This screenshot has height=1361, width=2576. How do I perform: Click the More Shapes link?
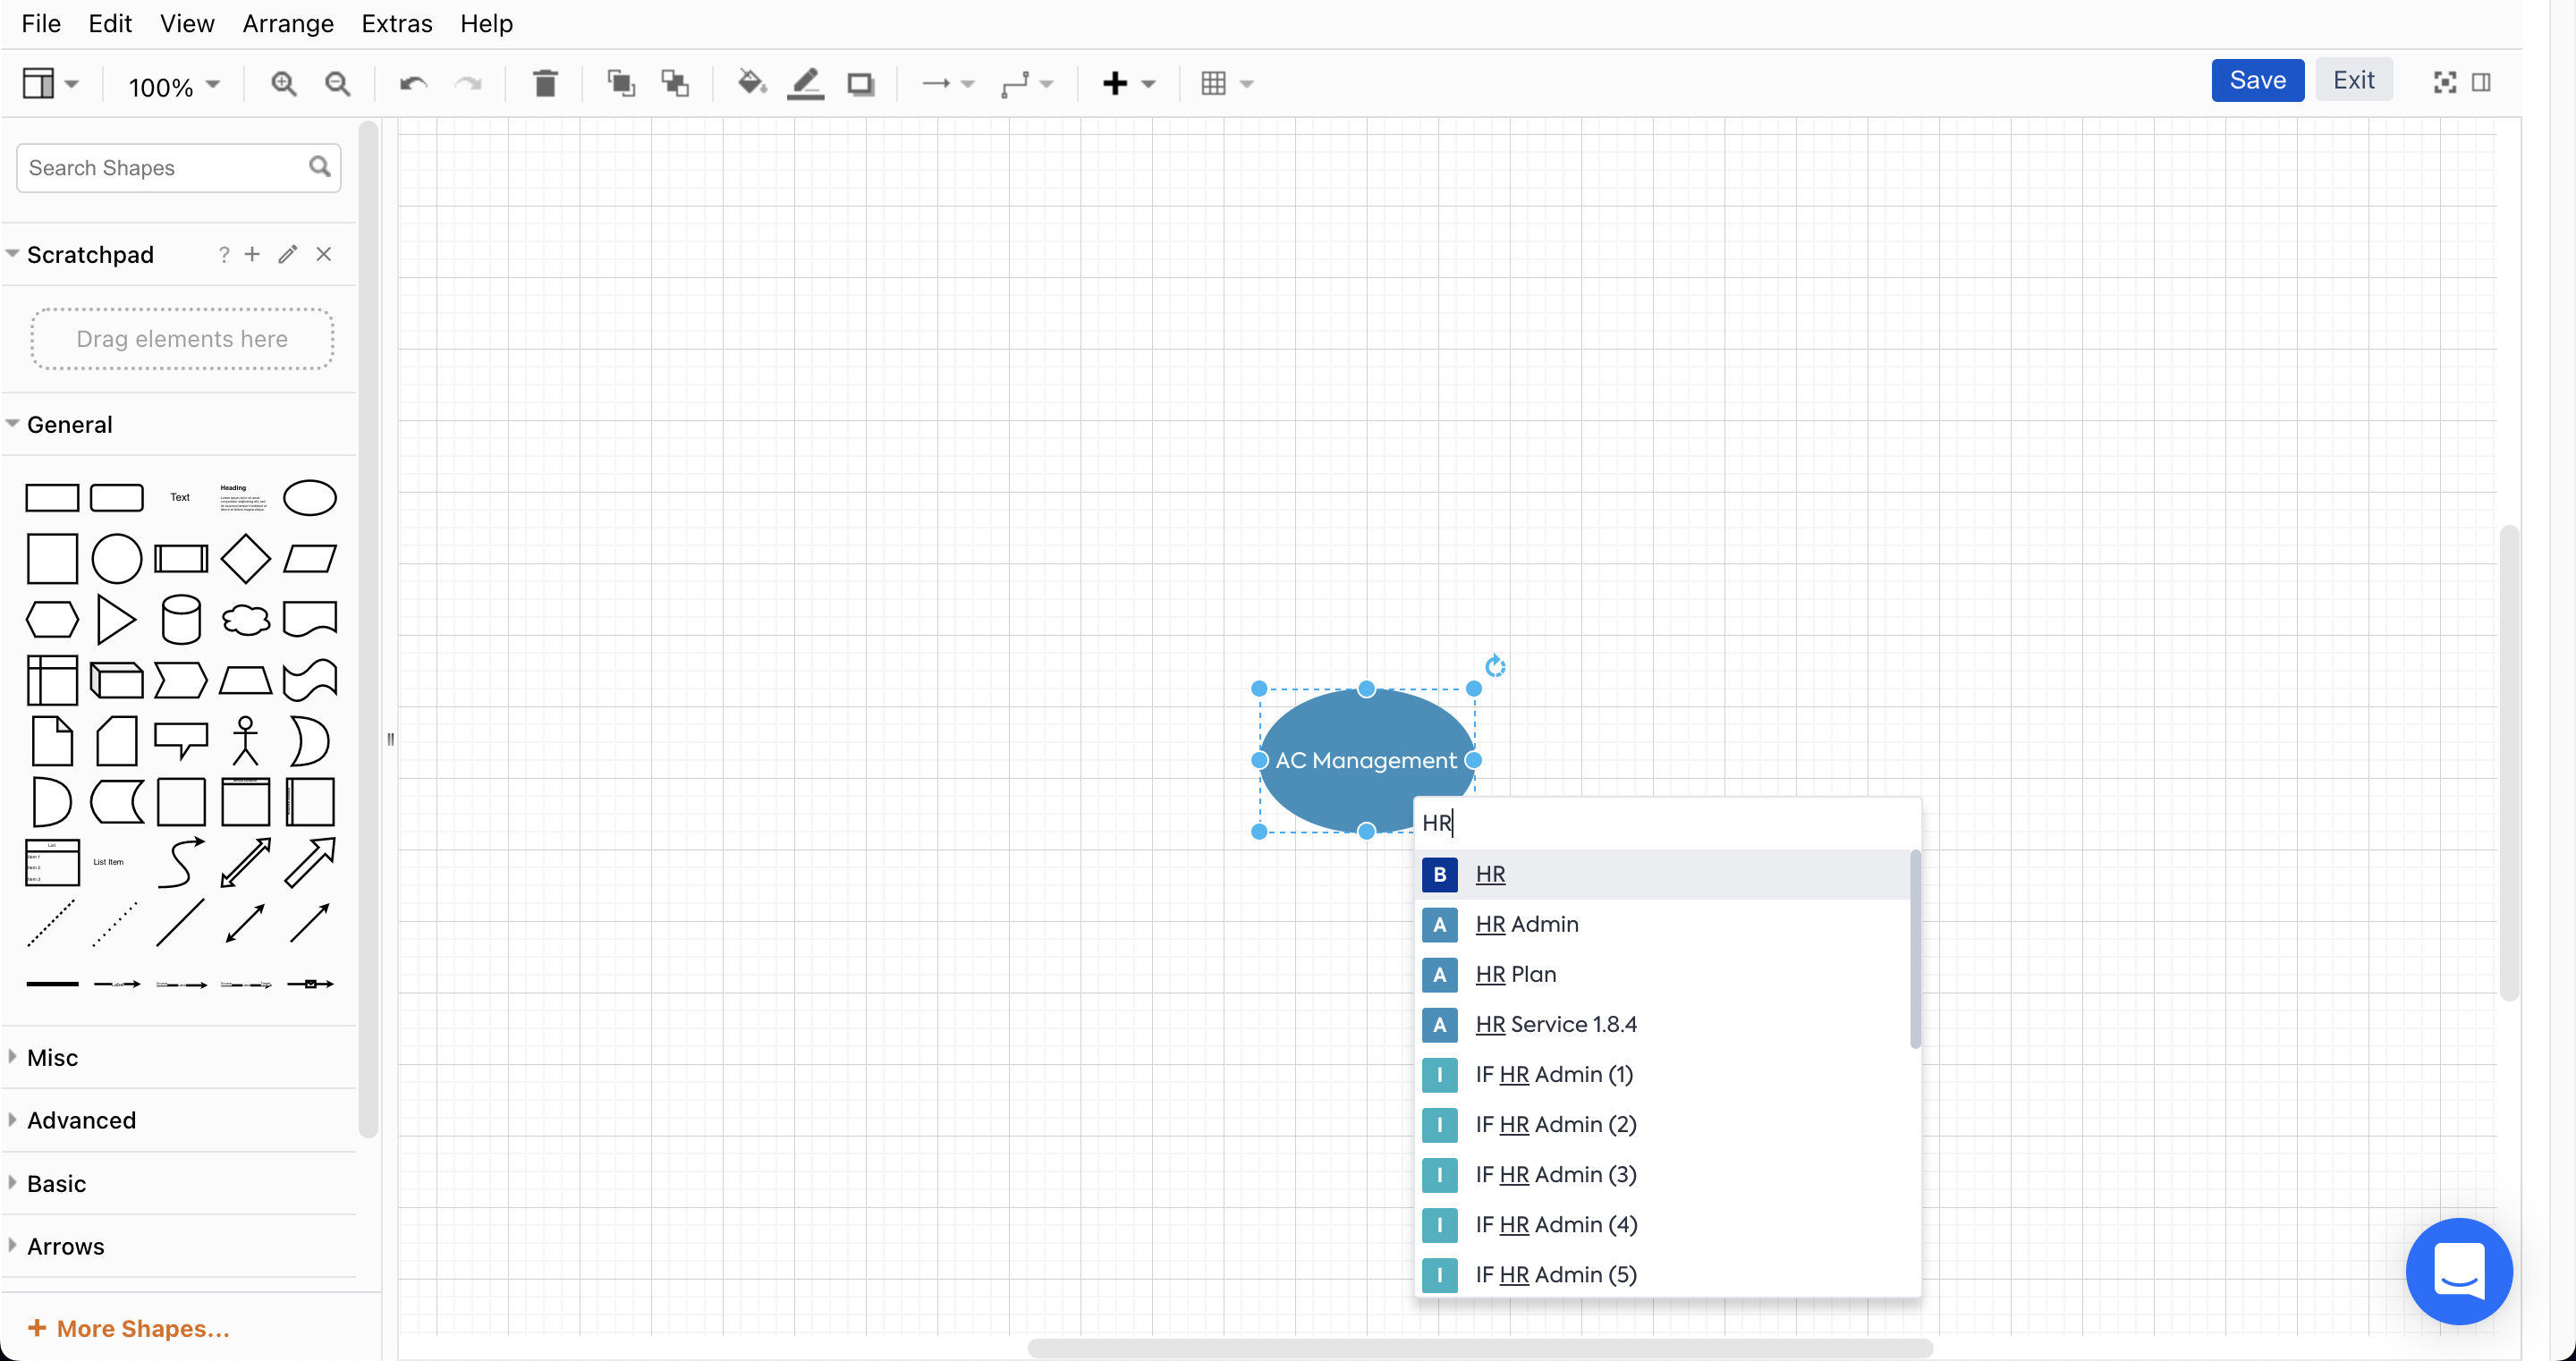pyautogui.click(x=130, y=1328)
